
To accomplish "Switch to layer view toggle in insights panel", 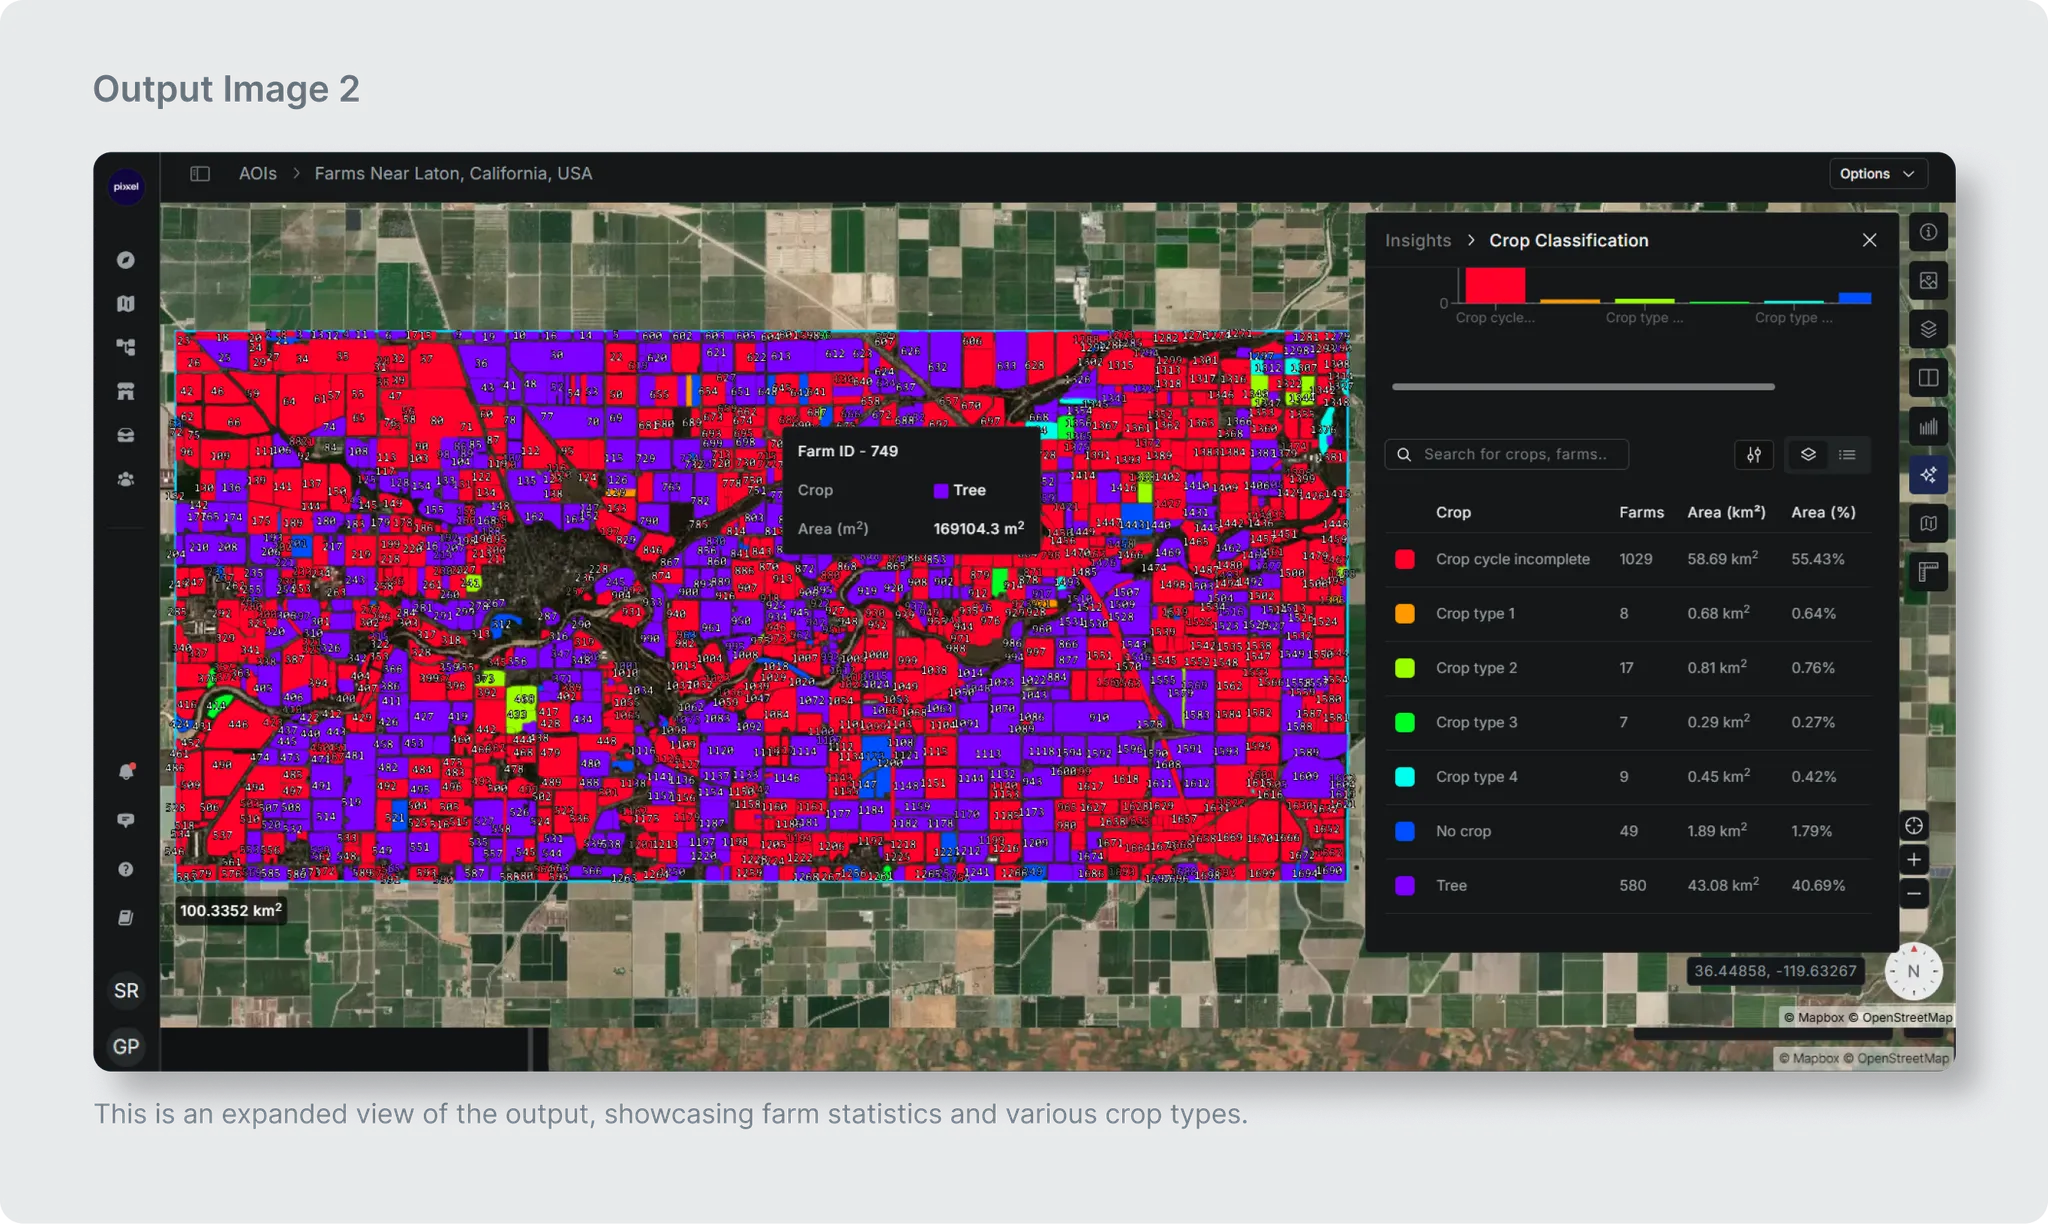I will [x=1808, y=455].
